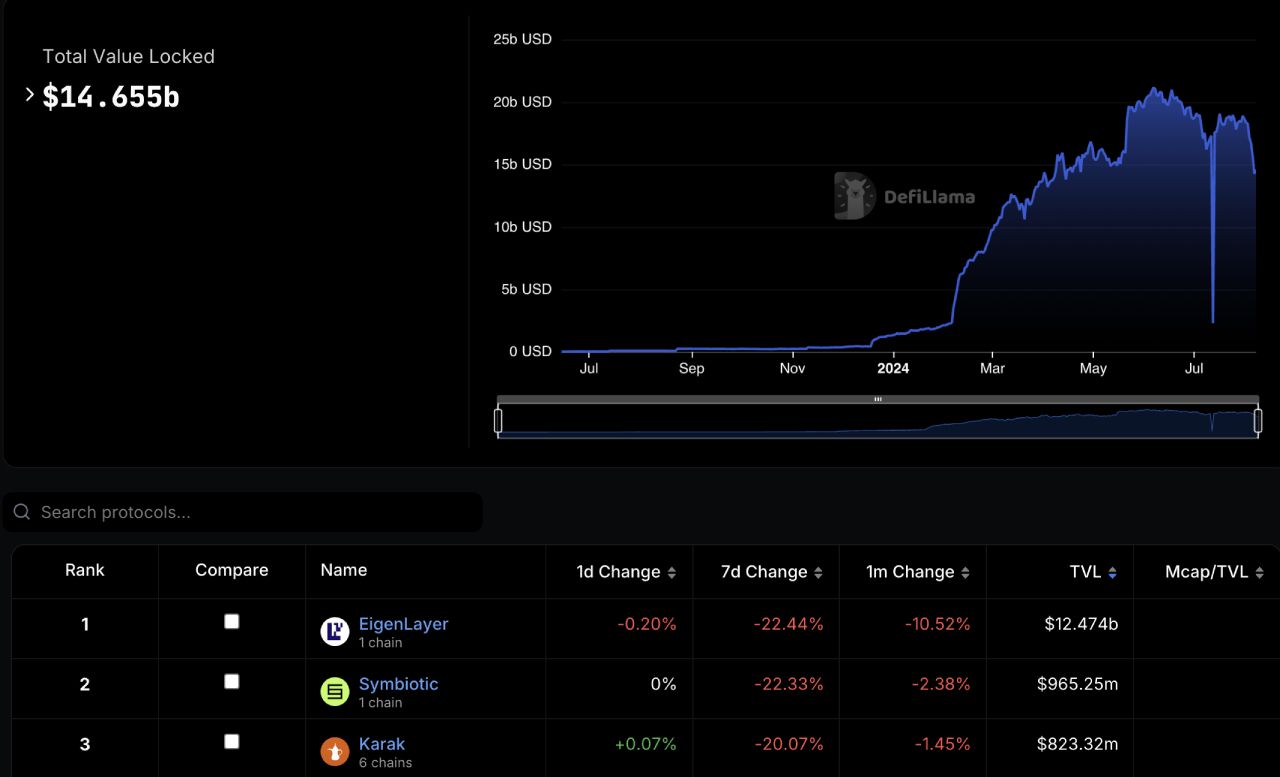Click the Symbiotic logo icon
This screenshot has width=1280, height=777.
pos(334,691)
